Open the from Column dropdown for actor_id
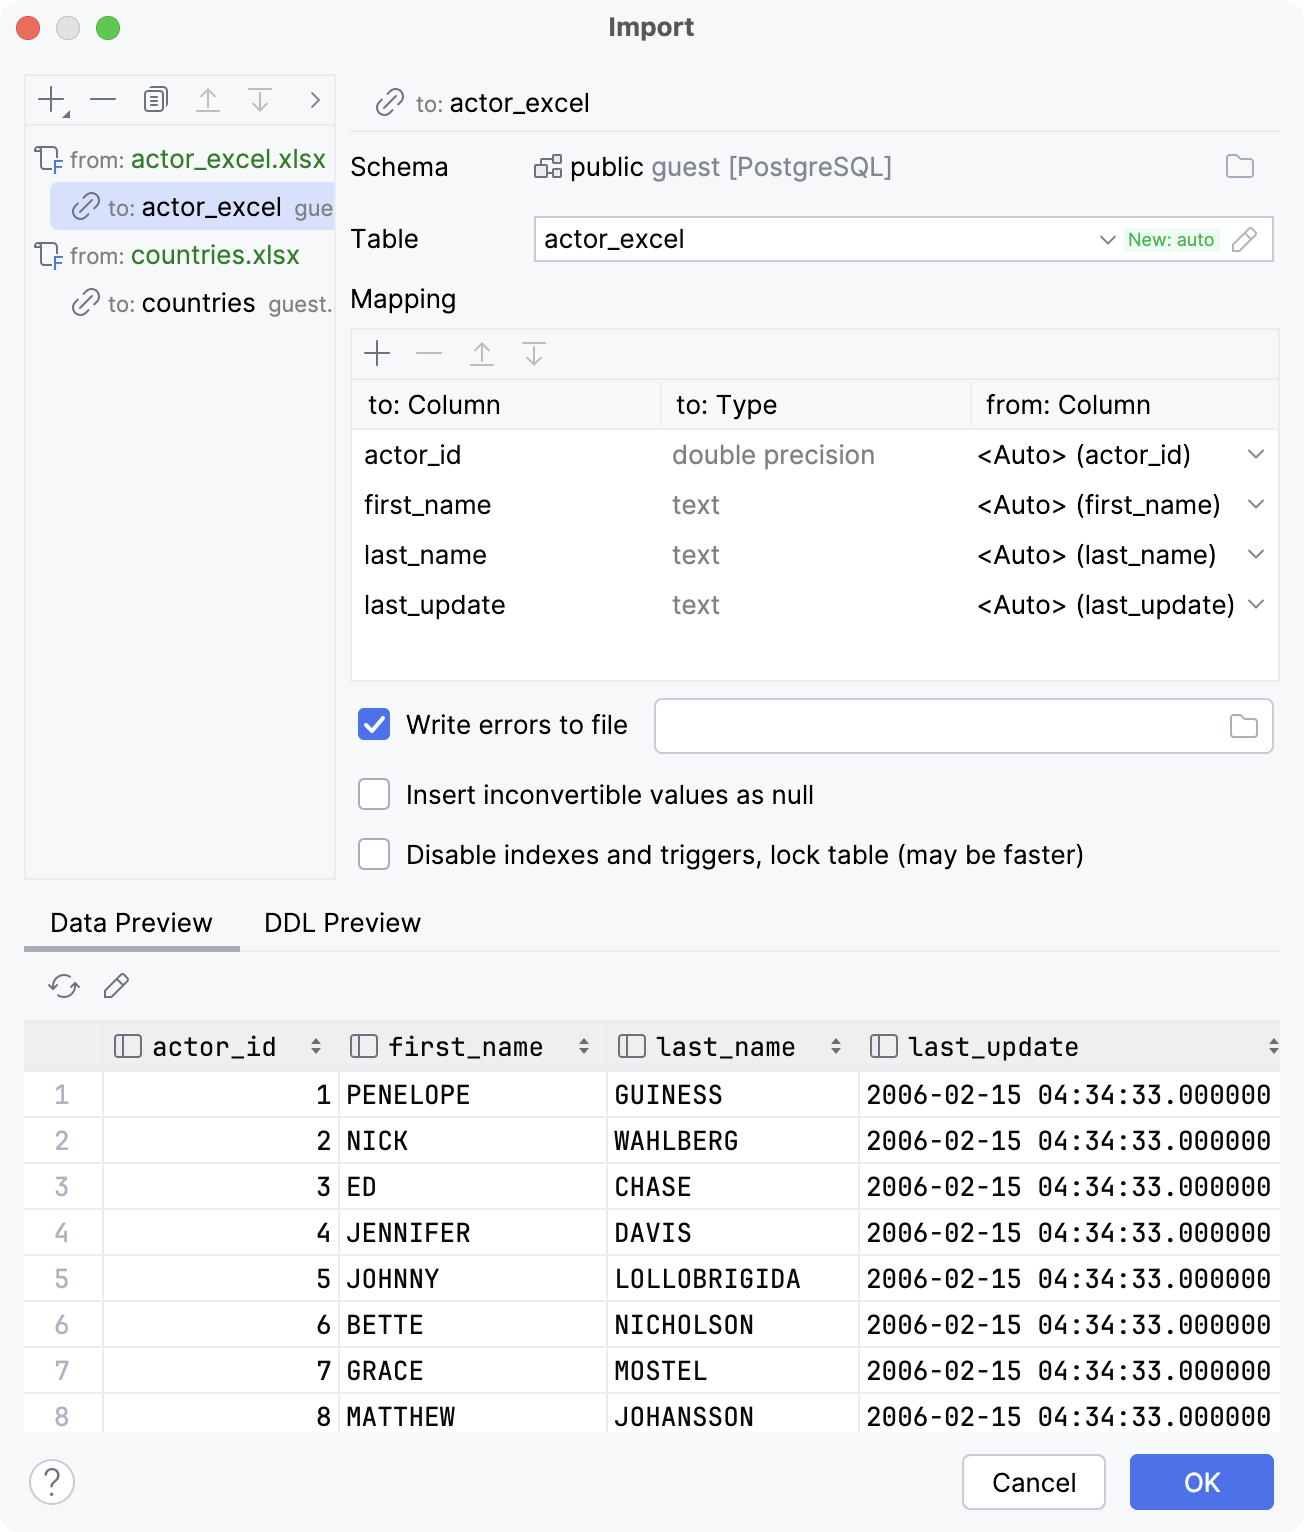 [1256, 455]
